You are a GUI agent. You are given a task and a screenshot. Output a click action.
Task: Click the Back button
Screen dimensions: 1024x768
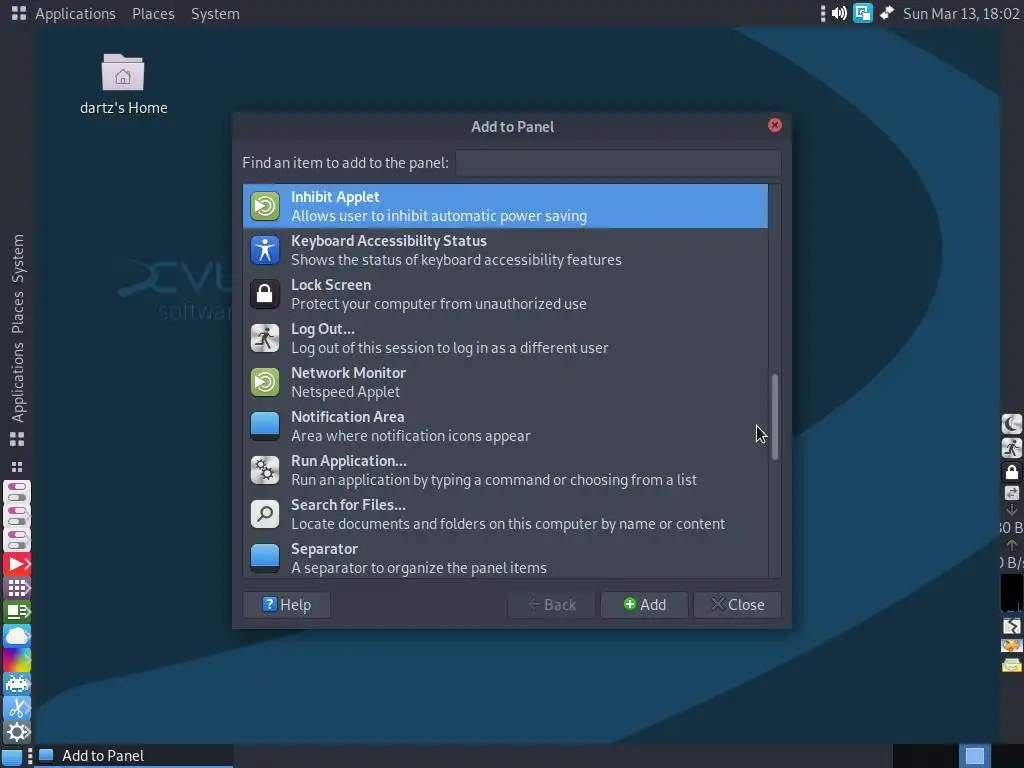(x=551, y=605)
